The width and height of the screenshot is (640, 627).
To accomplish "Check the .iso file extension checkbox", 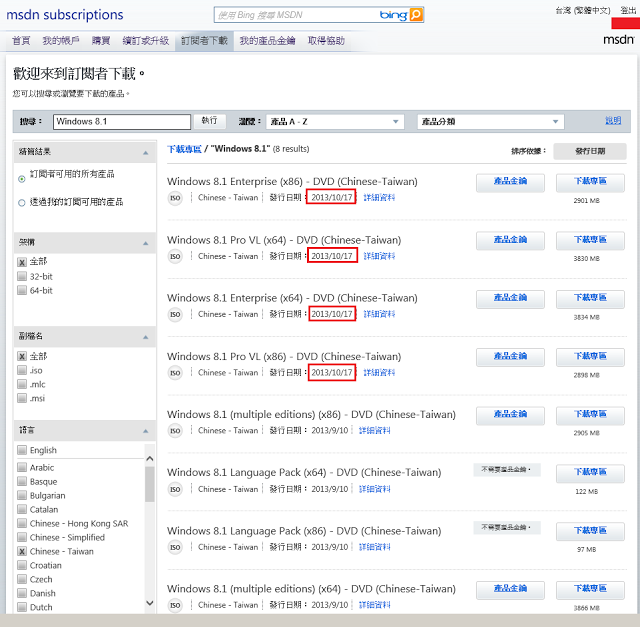I will point(22,370).
